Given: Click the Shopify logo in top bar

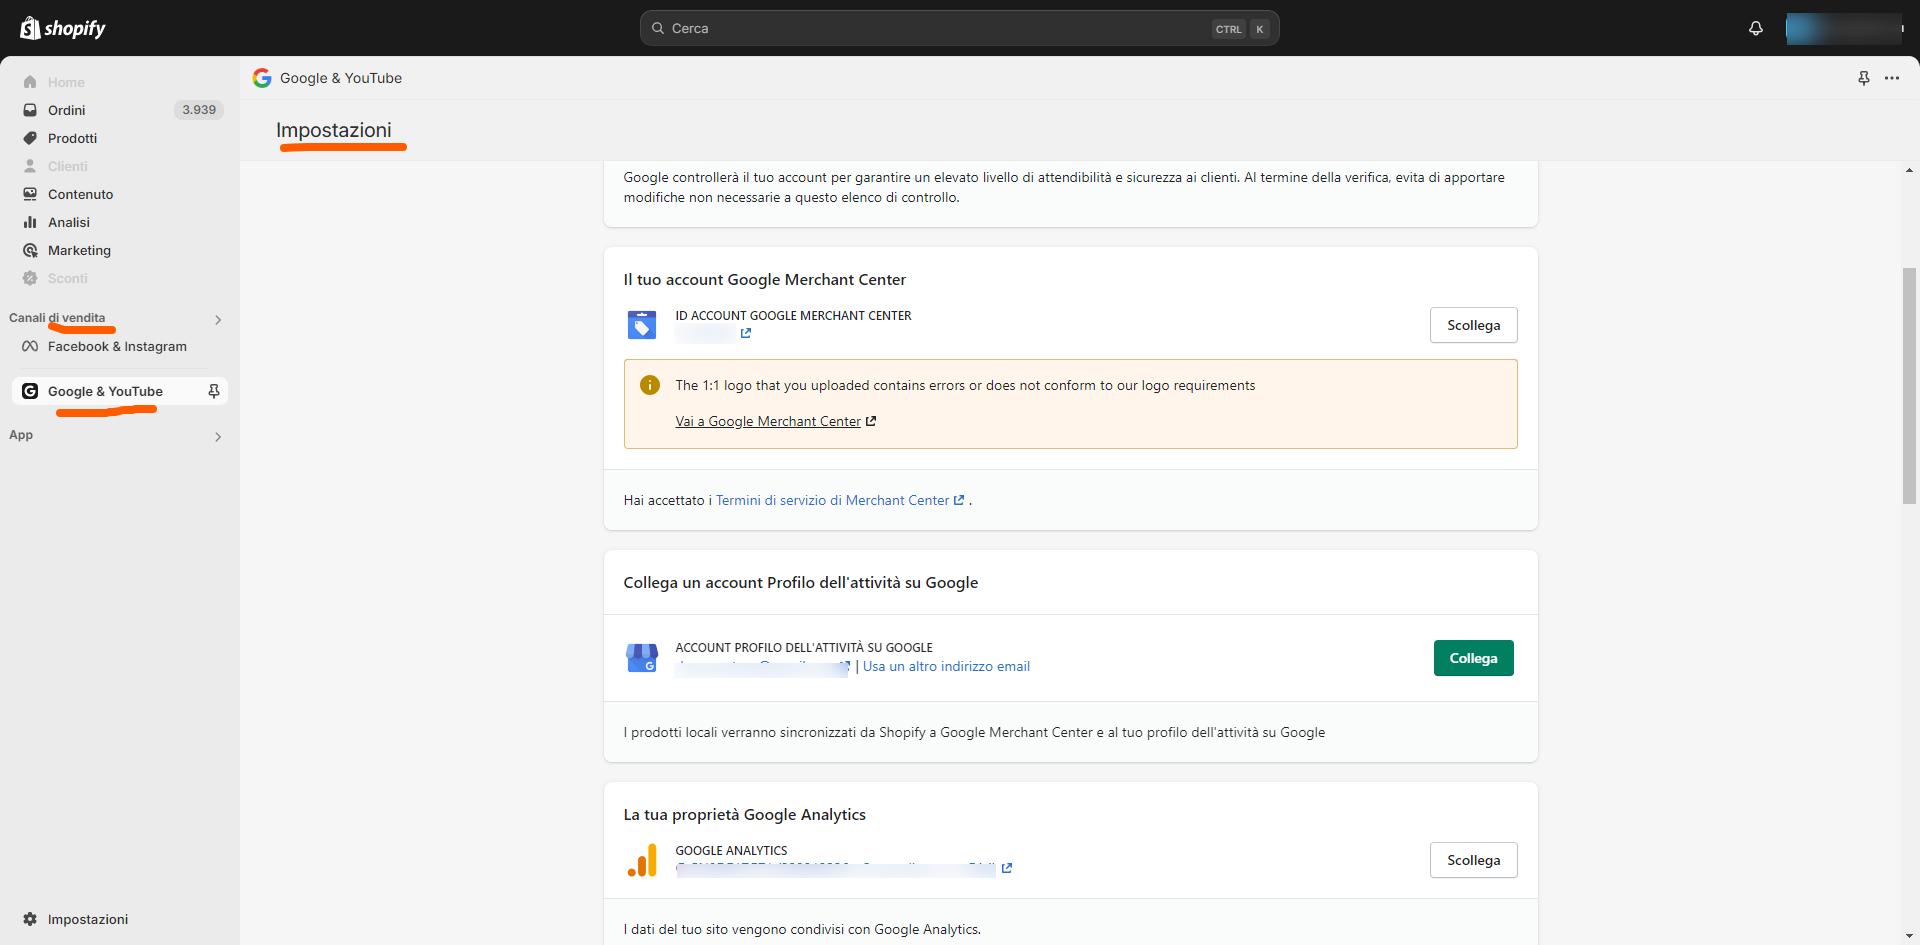Looking at the screenshot, I should (x=63, y=28).
